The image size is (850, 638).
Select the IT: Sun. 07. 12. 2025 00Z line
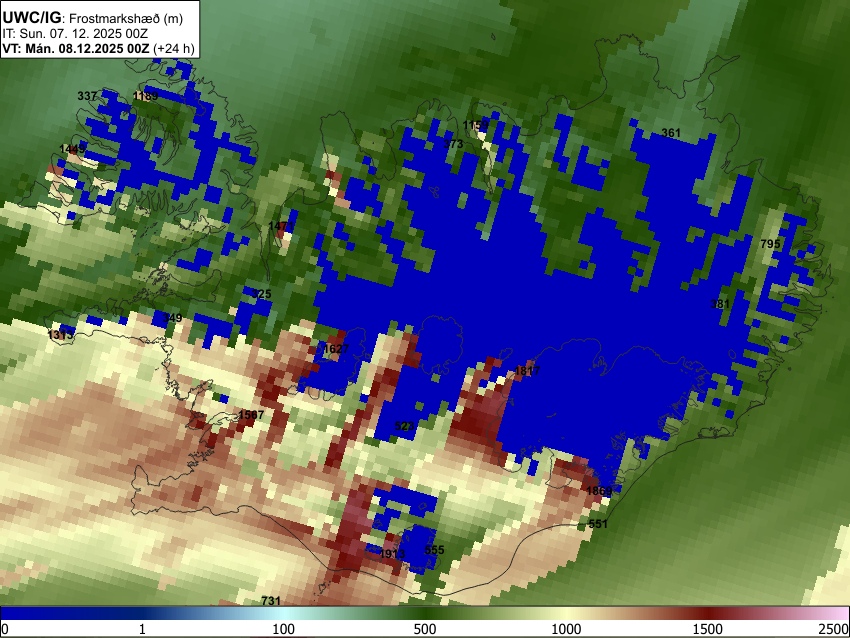click(75, 34)
